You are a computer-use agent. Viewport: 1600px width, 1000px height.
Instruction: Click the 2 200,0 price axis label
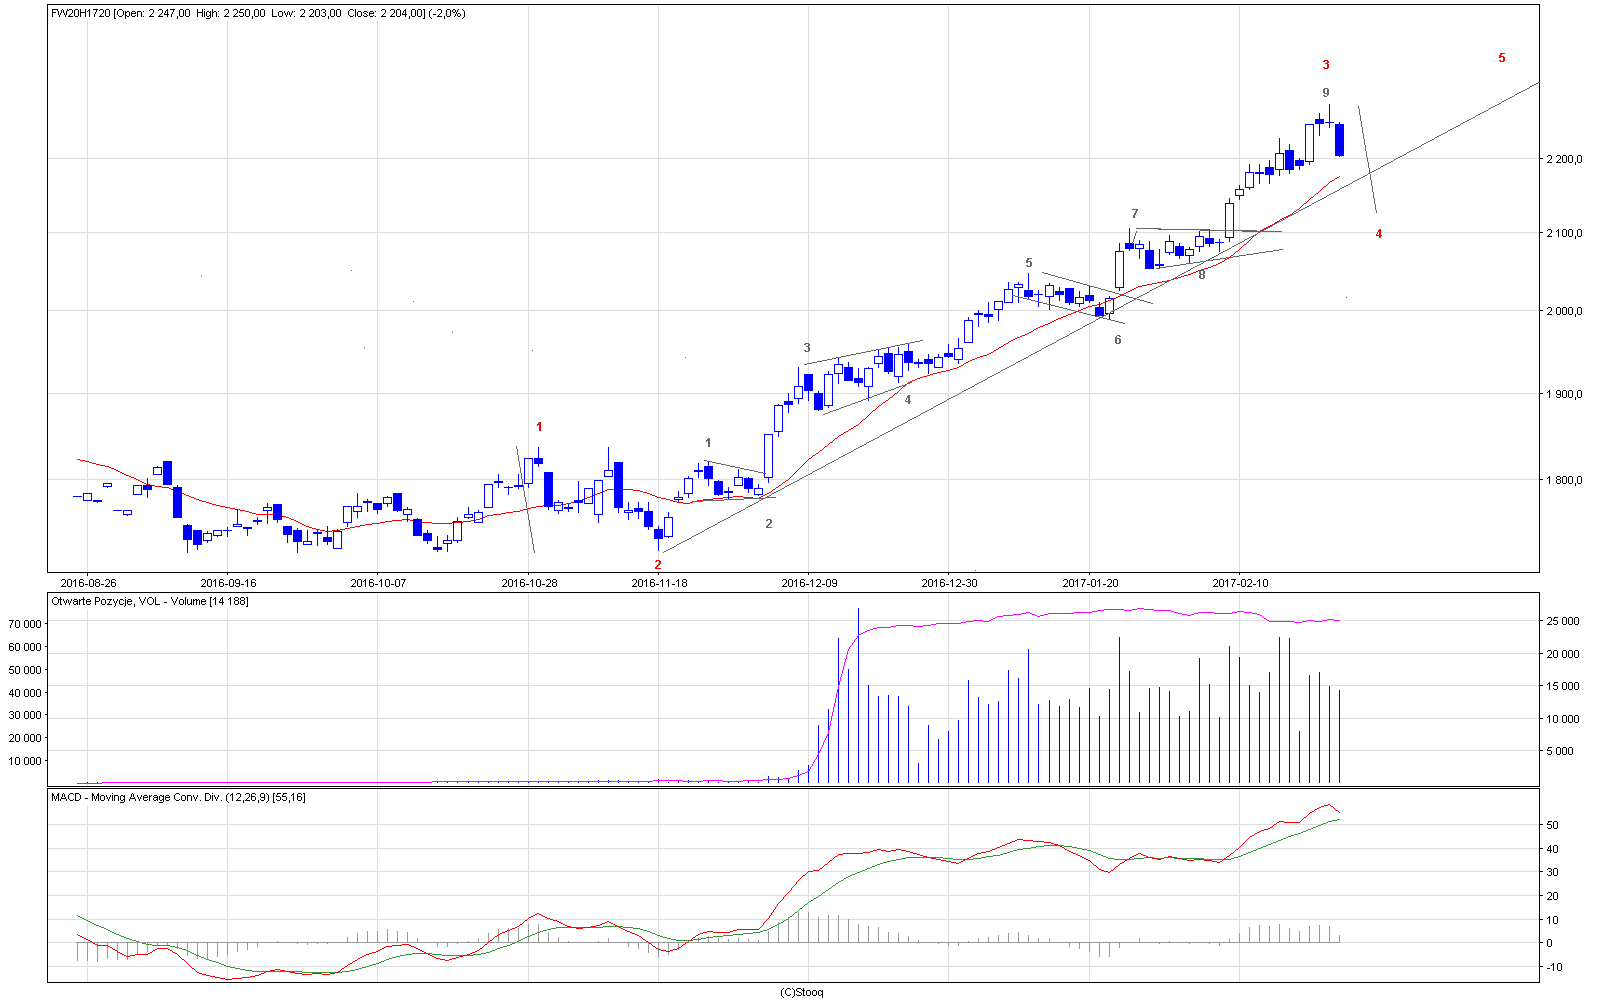tap(1565, 159)
